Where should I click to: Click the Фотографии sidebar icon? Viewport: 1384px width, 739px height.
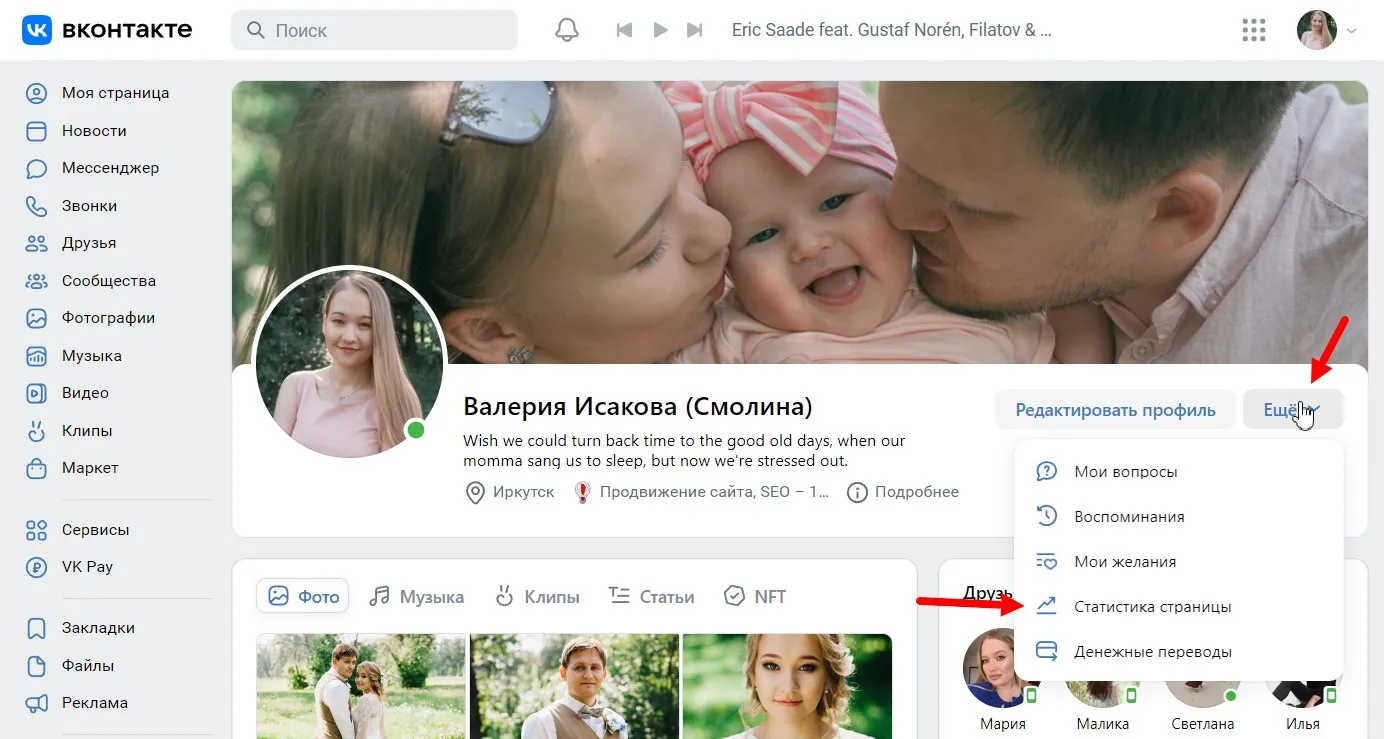coord(37,318)
